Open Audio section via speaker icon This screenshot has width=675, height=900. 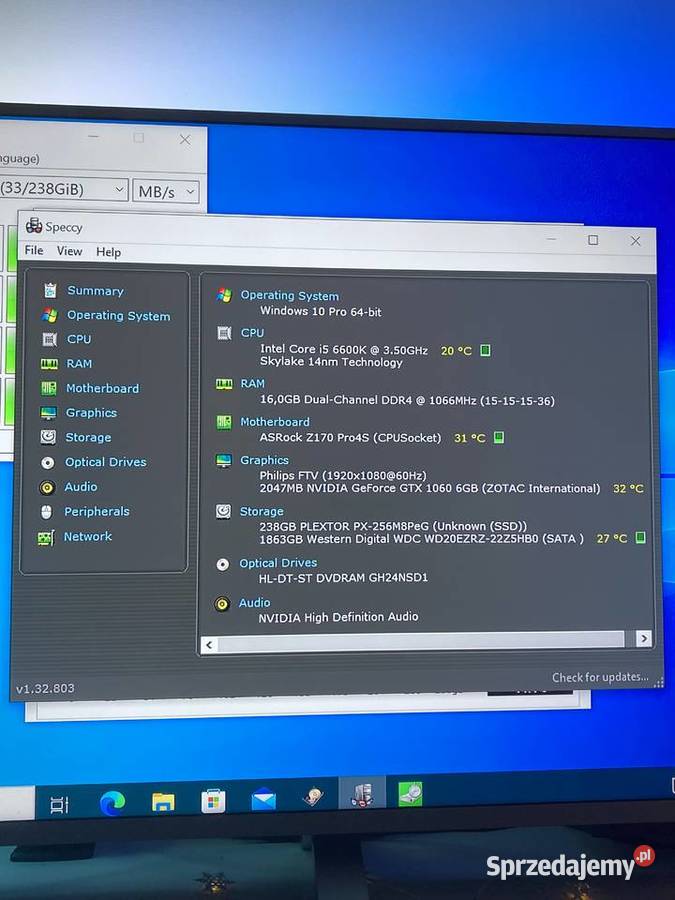coord(47,487)
